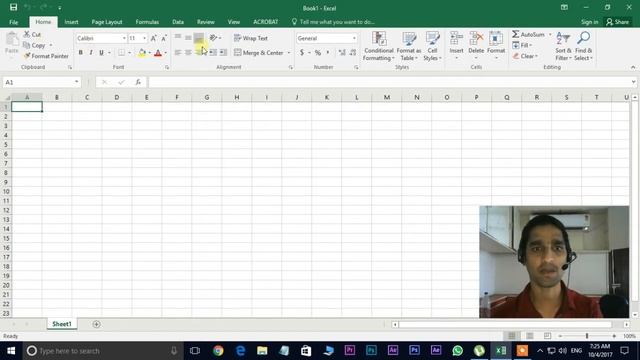The image size is (640, 360).
Task: Switch to Page Layout view in status bar
Action: click(530, 336)
